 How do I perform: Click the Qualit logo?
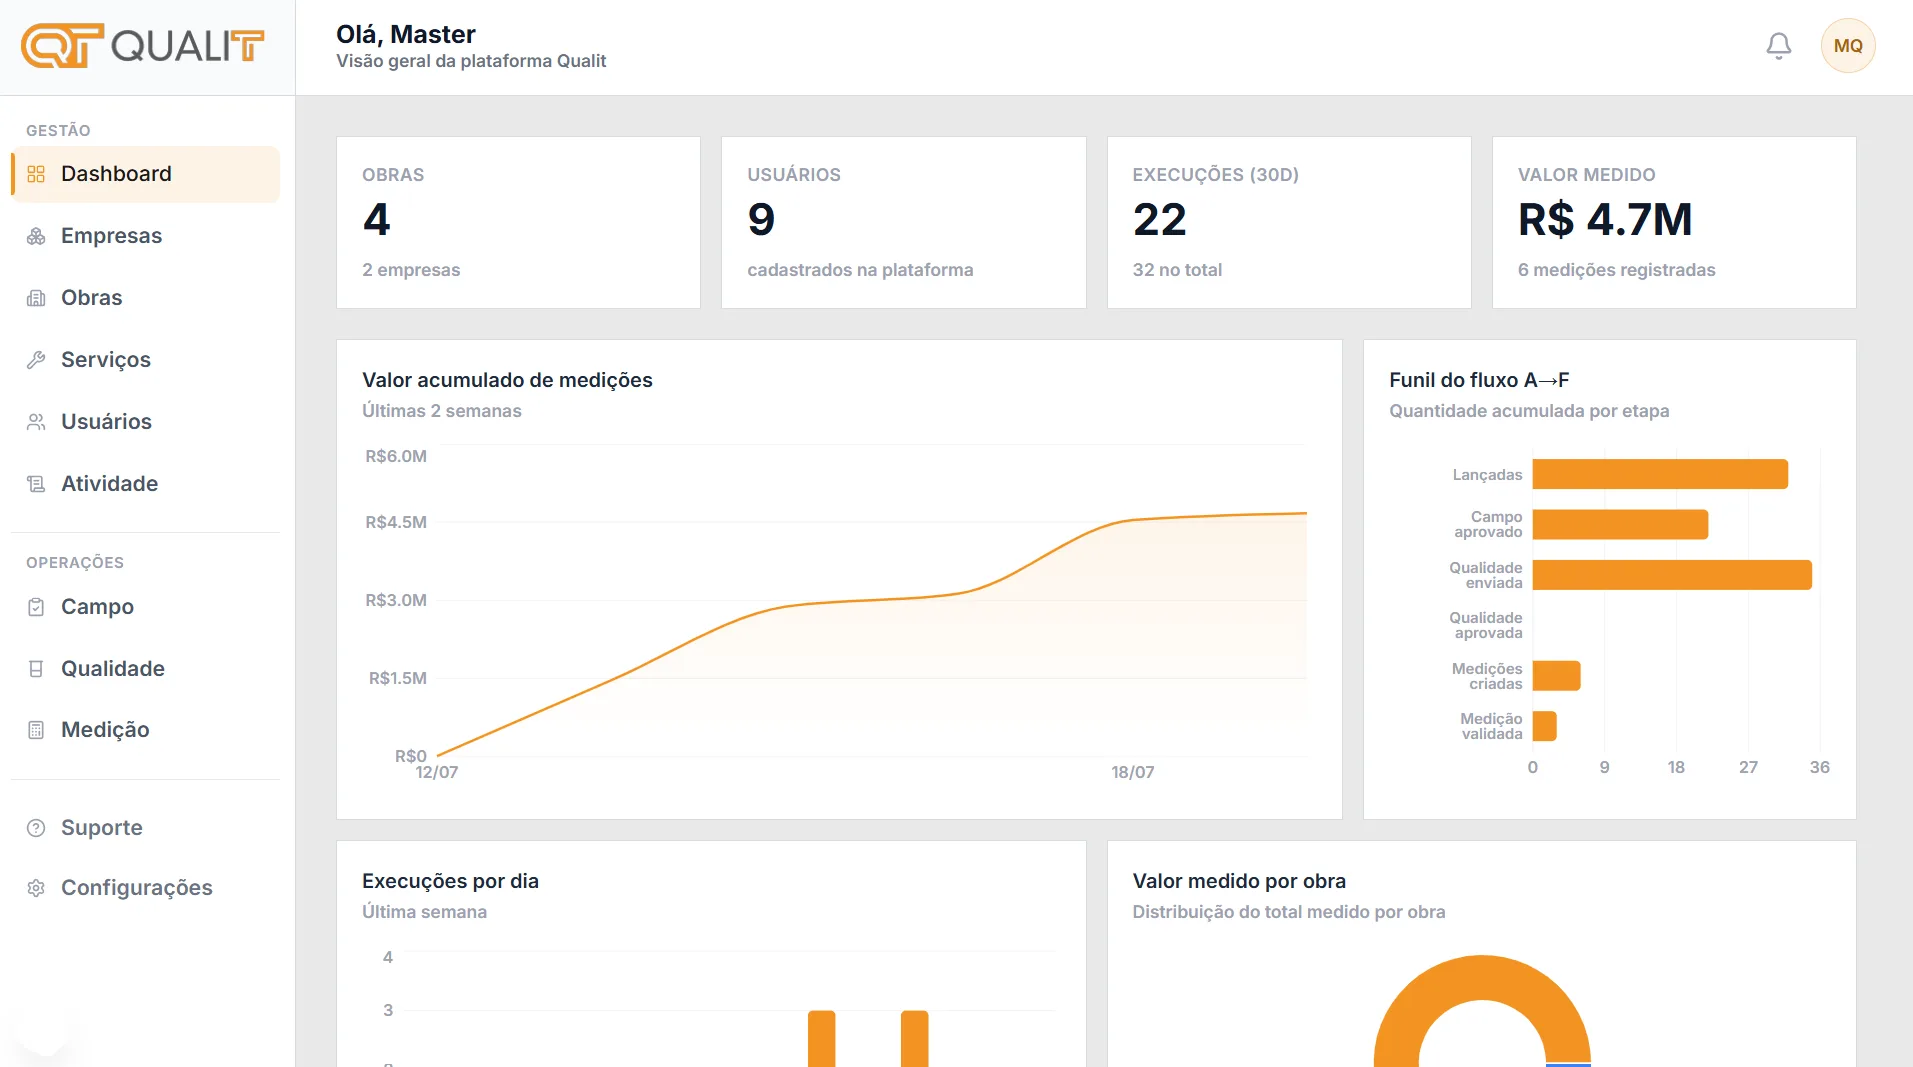tap(143, 46)
